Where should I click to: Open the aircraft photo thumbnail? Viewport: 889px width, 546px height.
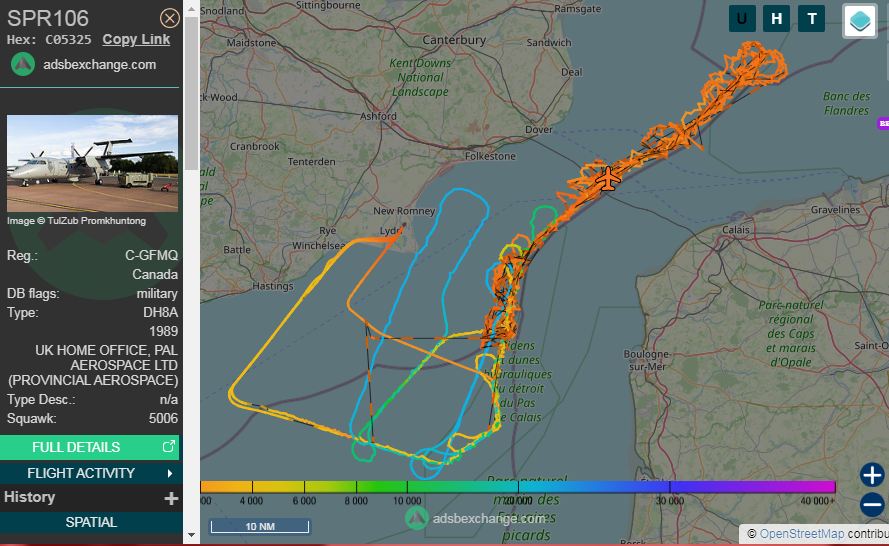[92, 163]
